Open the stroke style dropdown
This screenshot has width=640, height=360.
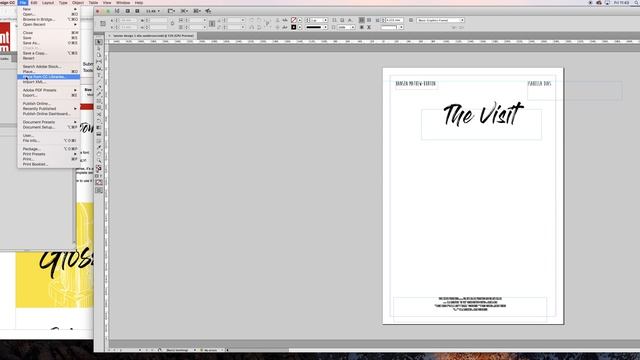click(325, 27)
